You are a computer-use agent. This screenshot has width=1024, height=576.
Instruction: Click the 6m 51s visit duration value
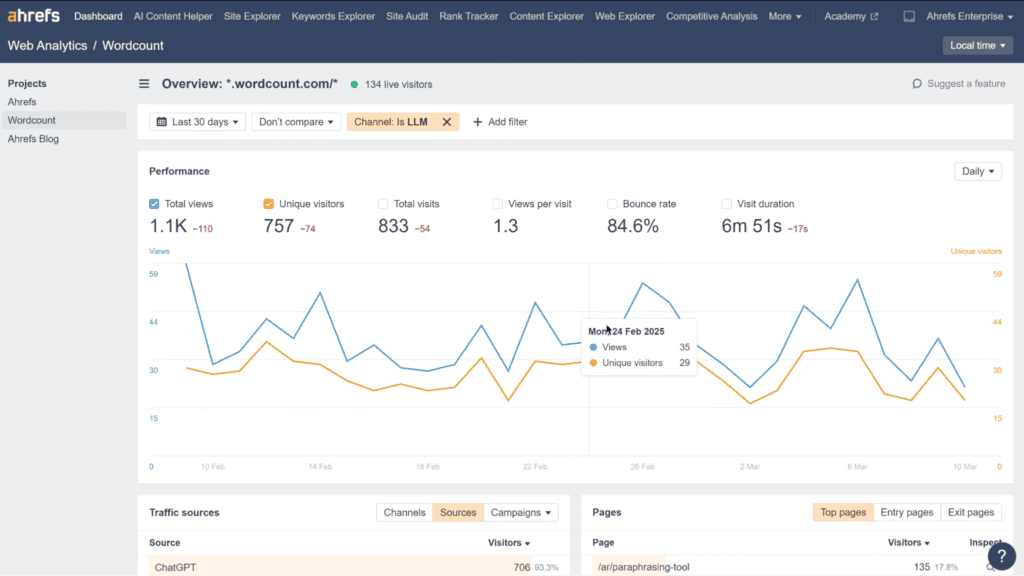point(752,226)
